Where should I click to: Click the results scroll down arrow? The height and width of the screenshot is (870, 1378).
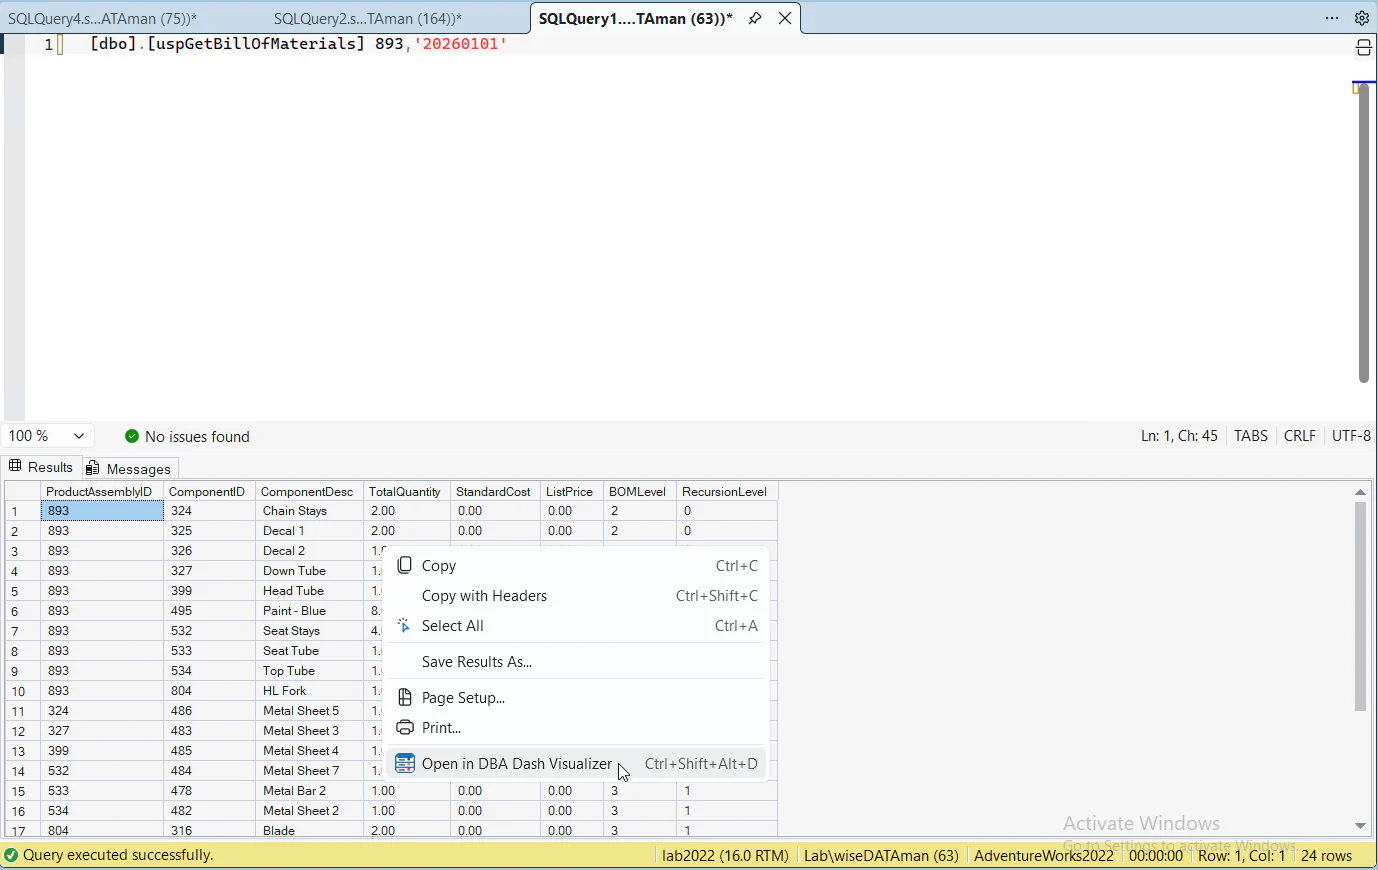pos(1360,826)
